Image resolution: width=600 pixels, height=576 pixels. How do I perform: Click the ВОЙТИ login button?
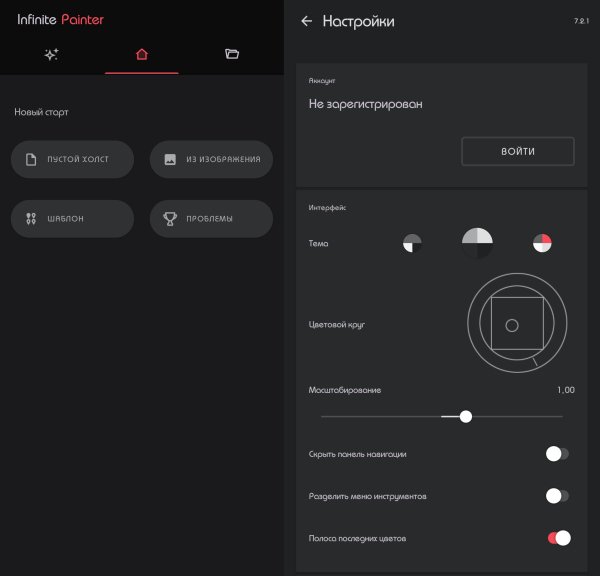point(518,151)
